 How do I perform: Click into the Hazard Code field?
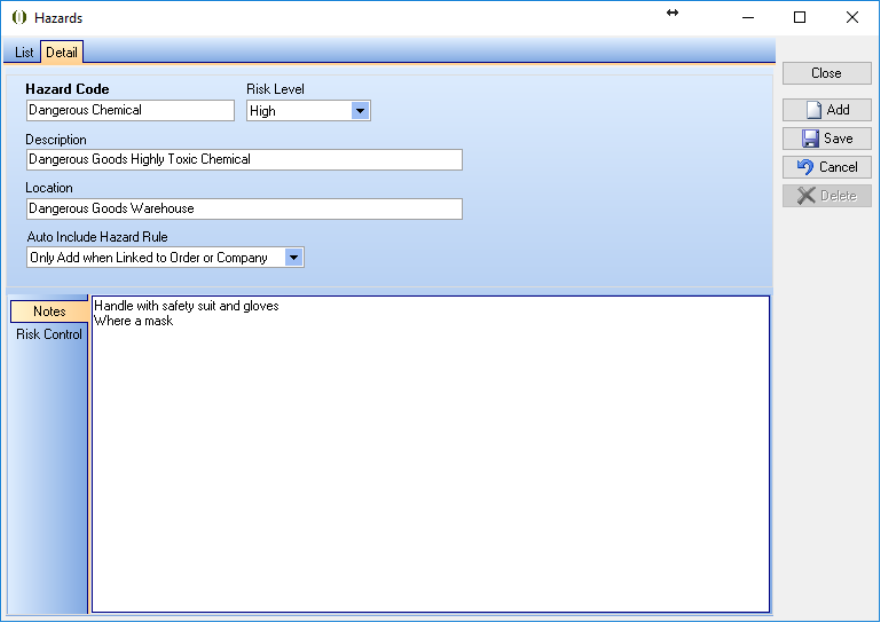coord(130,110)
